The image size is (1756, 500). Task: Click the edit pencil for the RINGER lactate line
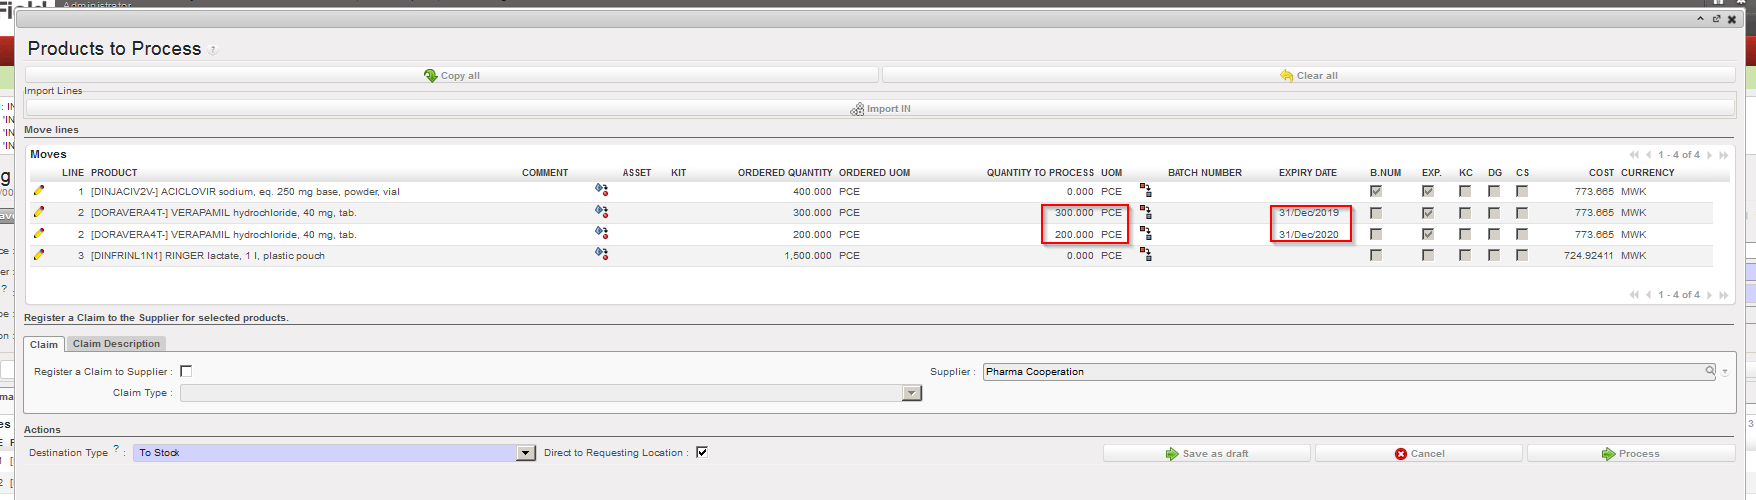pyautogui.click(x=39, y=255)
